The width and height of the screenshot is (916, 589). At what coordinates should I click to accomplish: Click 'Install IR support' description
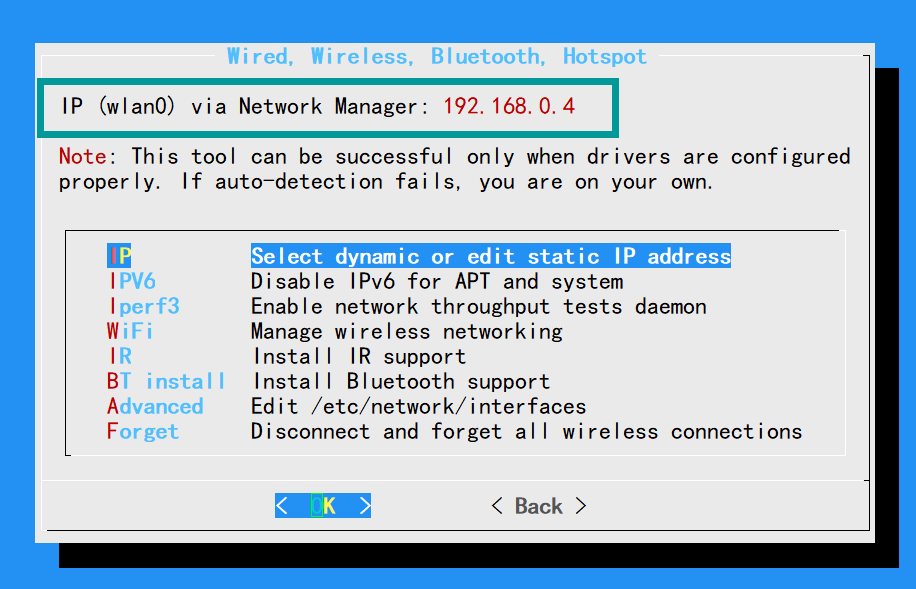(x=358, y=356)
